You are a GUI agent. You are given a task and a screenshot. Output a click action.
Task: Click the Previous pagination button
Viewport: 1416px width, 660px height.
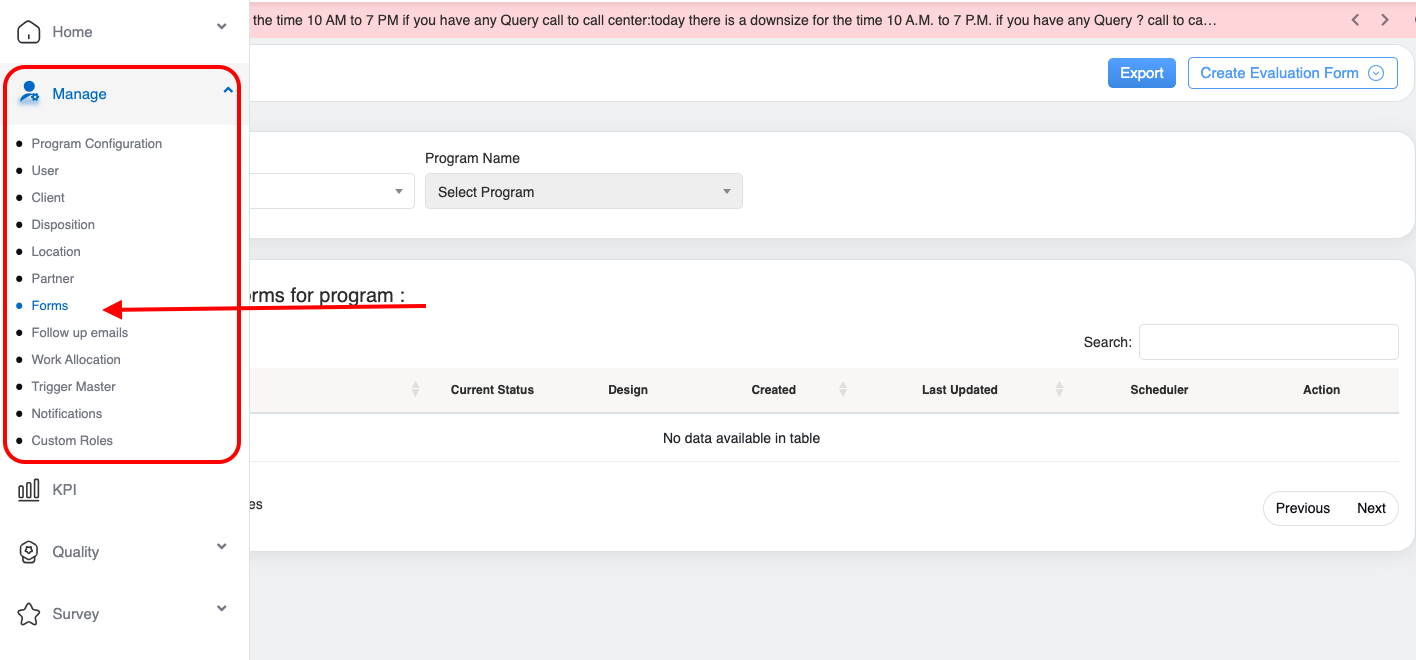pos(1302,508)
